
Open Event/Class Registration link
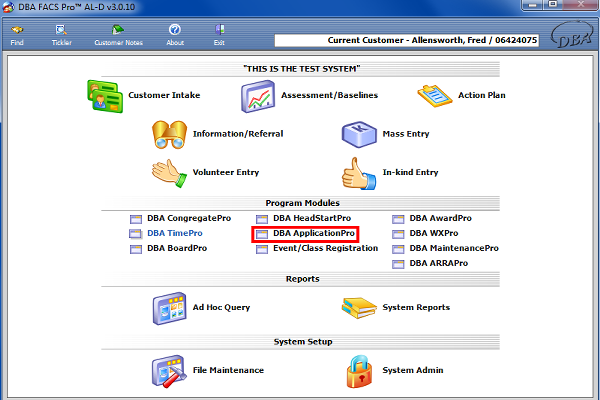325,248
